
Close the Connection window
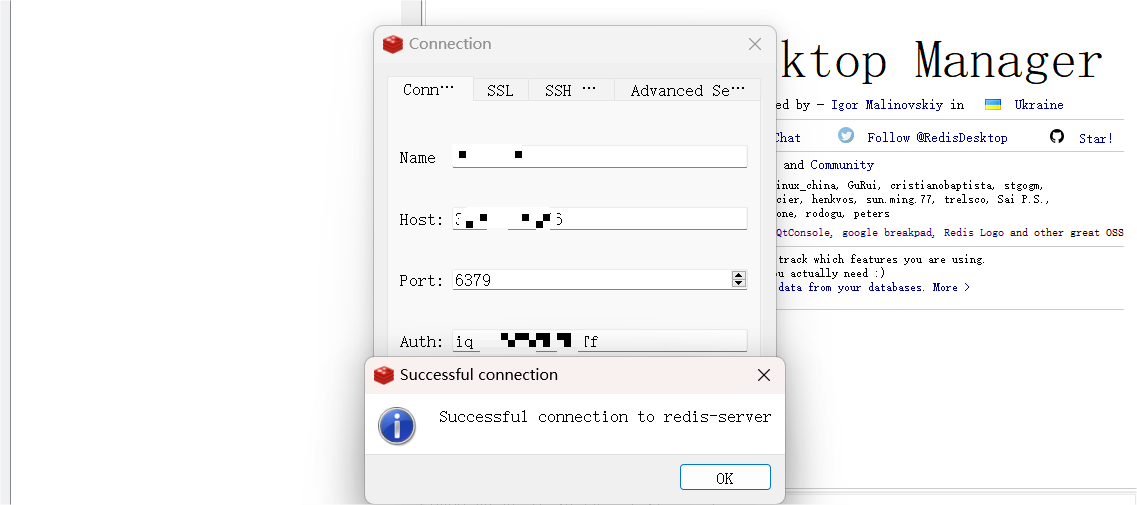tap(755, 44)
